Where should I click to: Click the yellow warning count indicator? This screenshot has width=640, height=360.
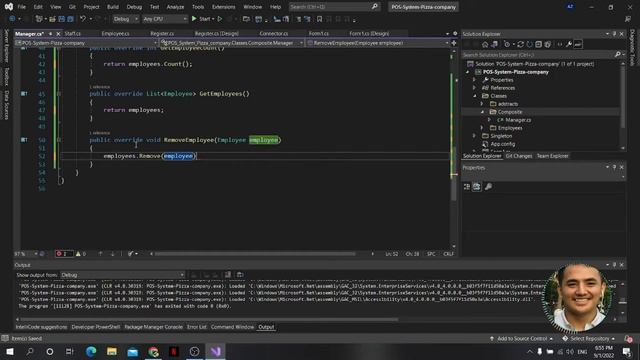(x=81, y=254)
